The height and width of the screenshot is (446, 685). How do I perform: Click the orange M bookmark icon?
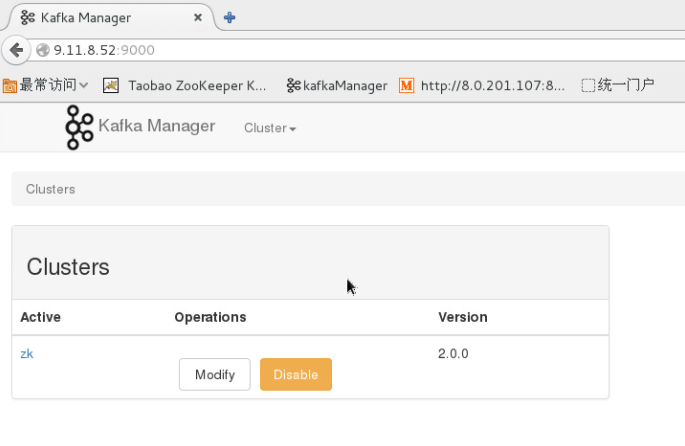coord(406,85)
